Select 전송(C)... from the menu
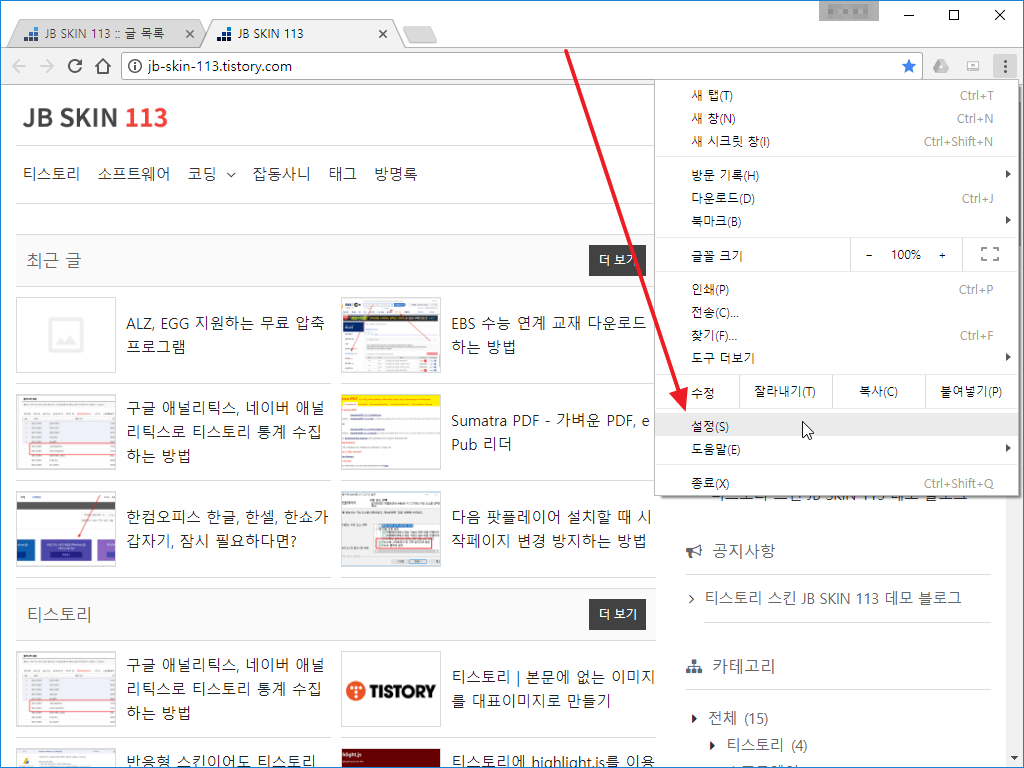The image size is (1024, 768). 837,312
